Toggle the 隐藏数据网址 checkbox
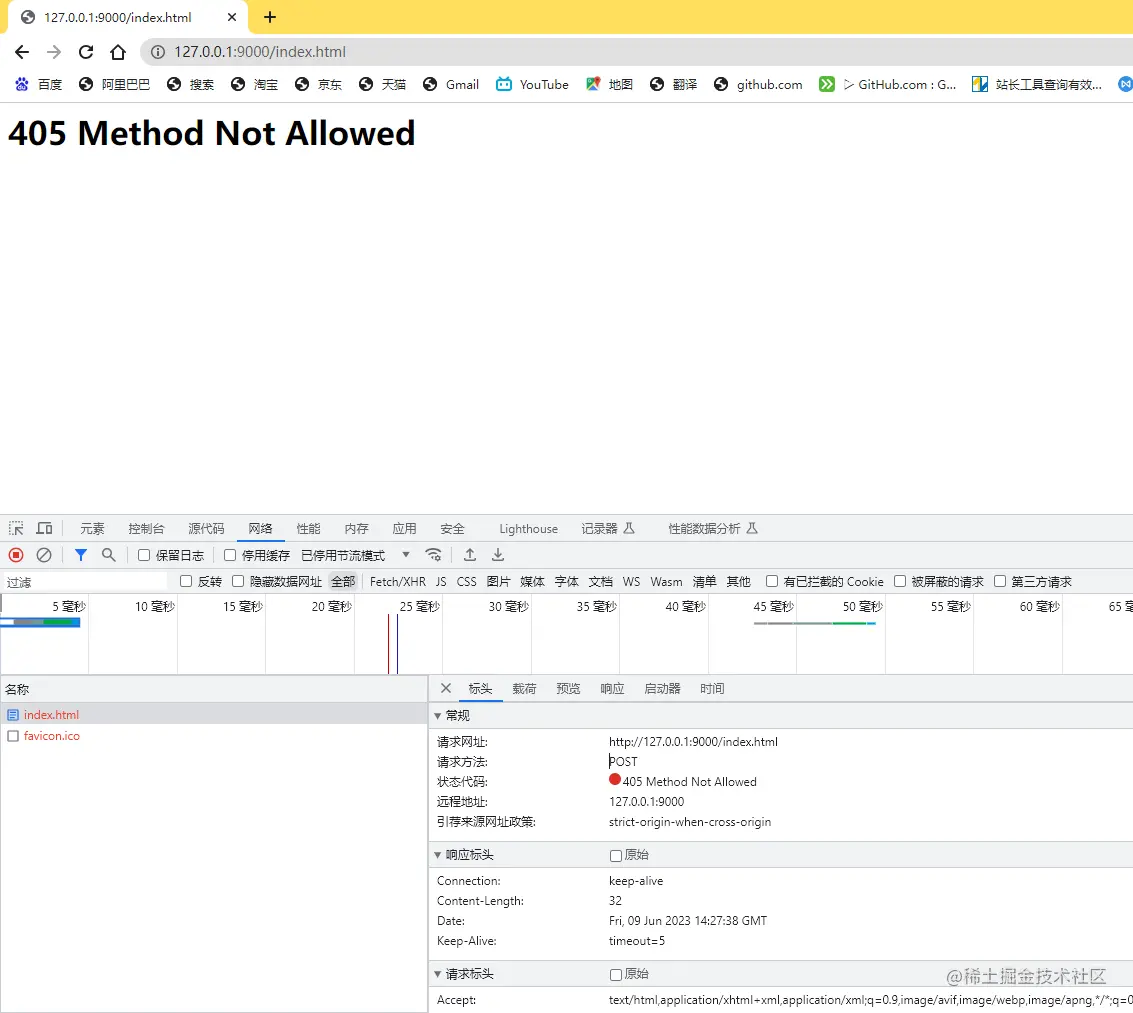1133x1013 pixels. [238, 581]
